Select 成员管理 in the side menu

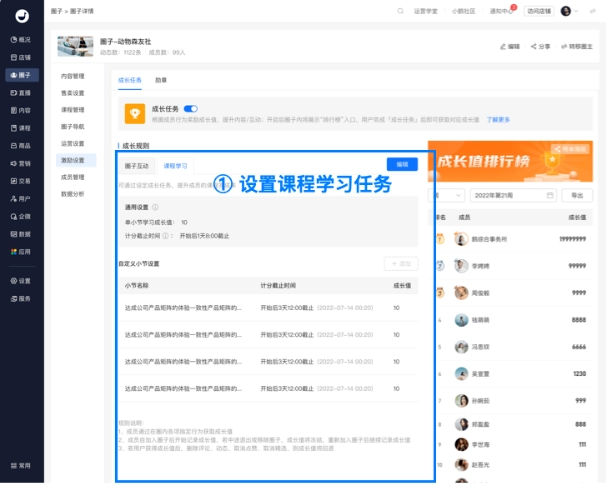click(74, 177)
